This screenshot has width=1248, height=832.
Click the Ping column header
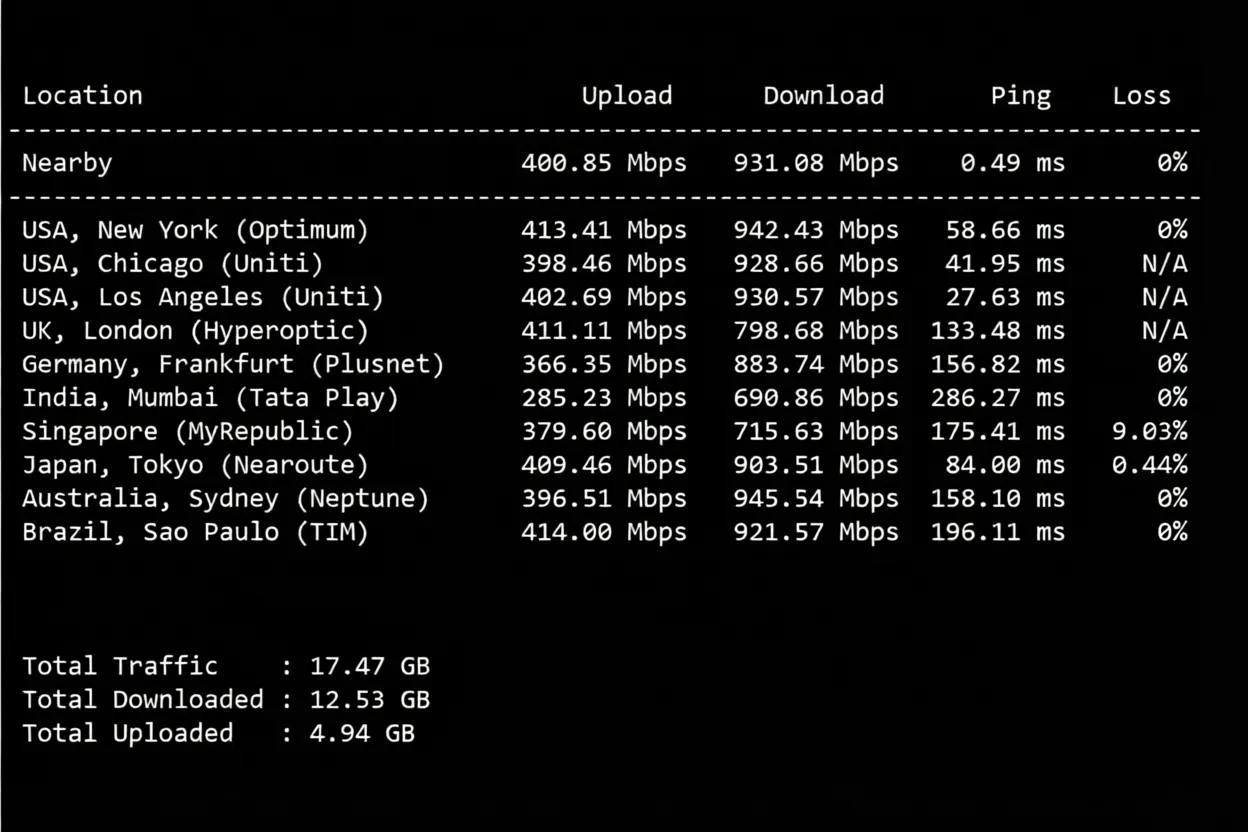pyautogui.click(x=1021, y=97)
